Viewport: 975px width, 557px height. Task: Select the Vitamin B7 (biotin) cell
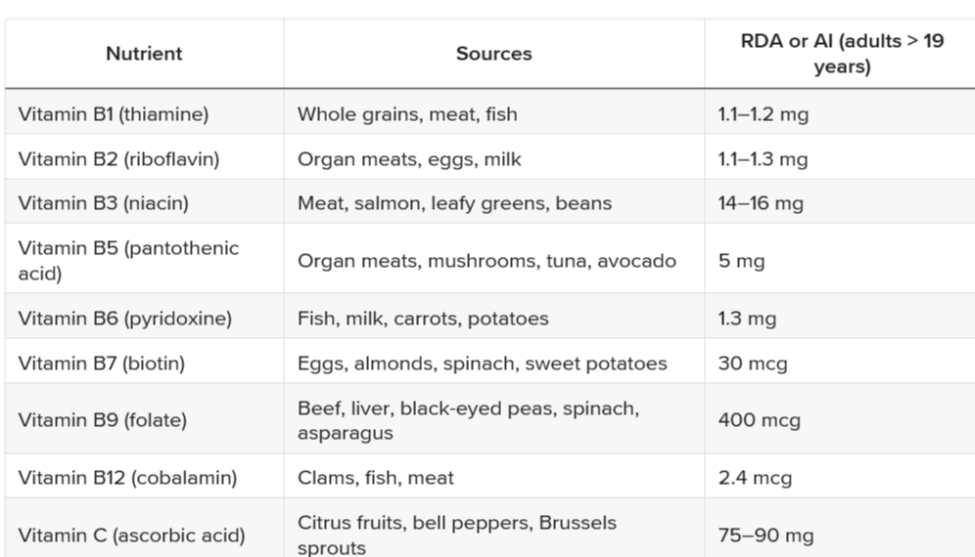[x=101, y=363]
